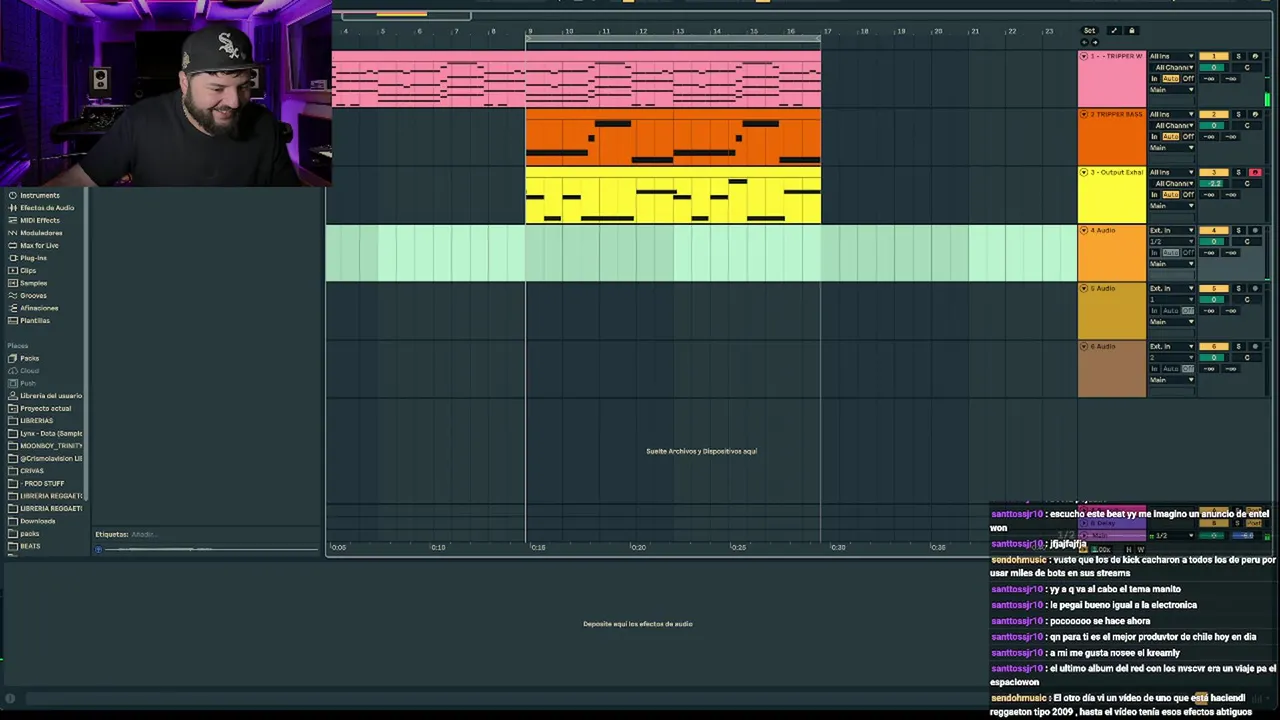Open - PROD STUFF folder
The image size is (1280, 720).
pos(42,483)
